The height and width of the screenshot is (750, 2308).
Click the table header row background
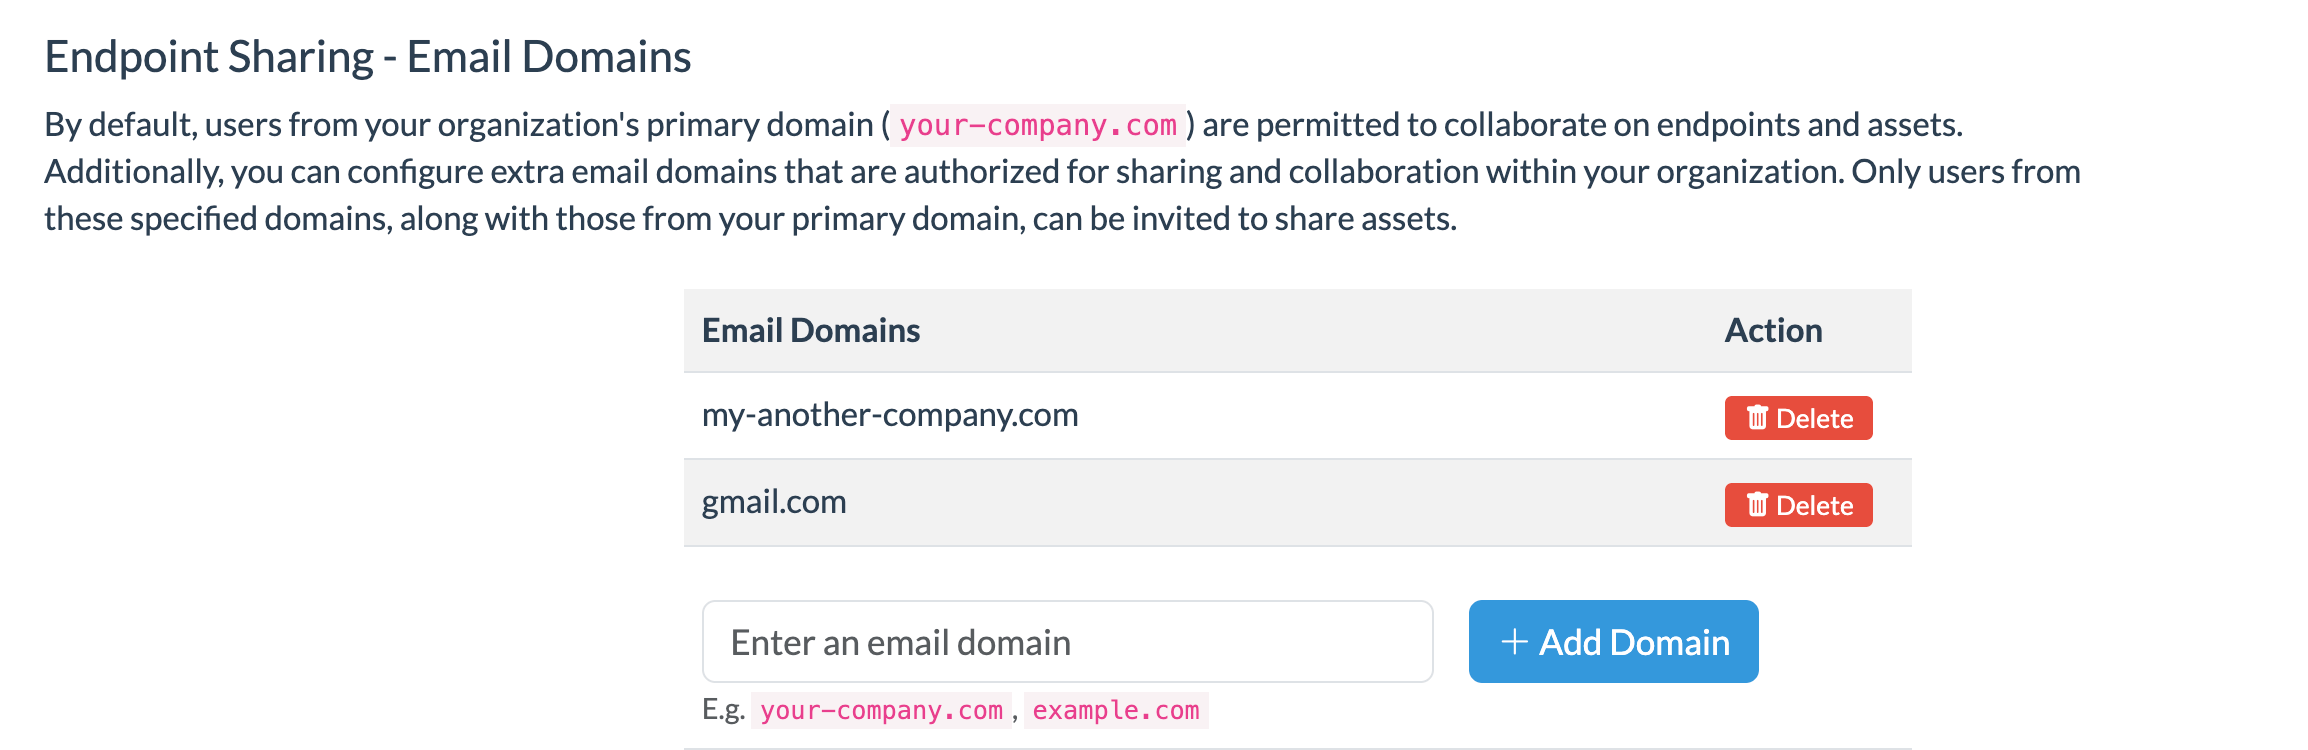(x=1300, y=330)
